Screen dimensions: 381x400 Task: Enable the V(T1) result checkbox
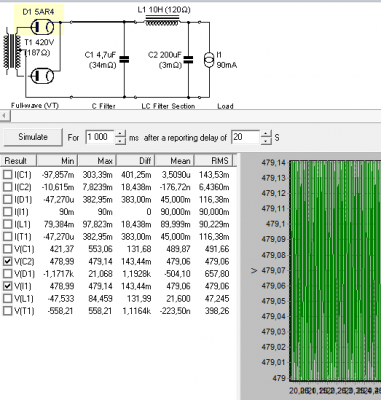click(x=7, y=311)
